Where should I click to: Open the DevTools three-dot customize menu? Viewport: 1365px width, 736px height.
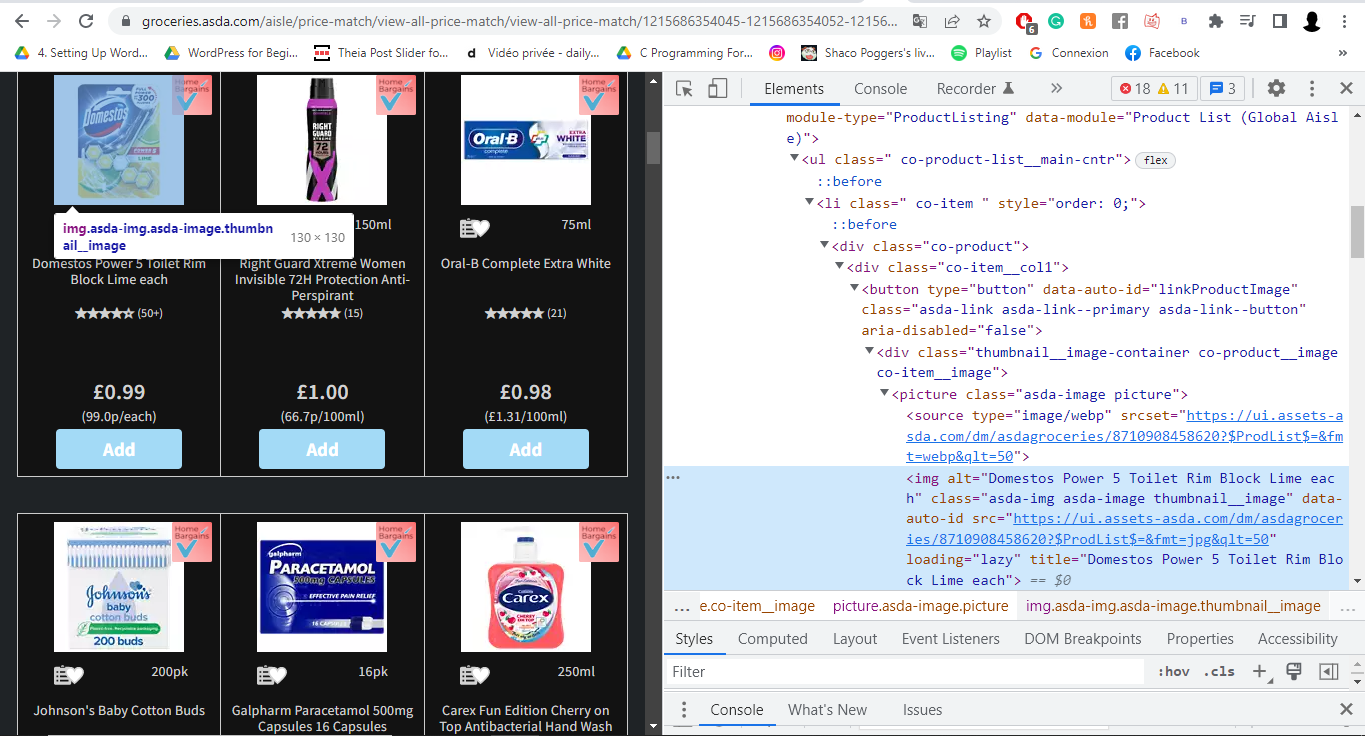pos(1312,89)
